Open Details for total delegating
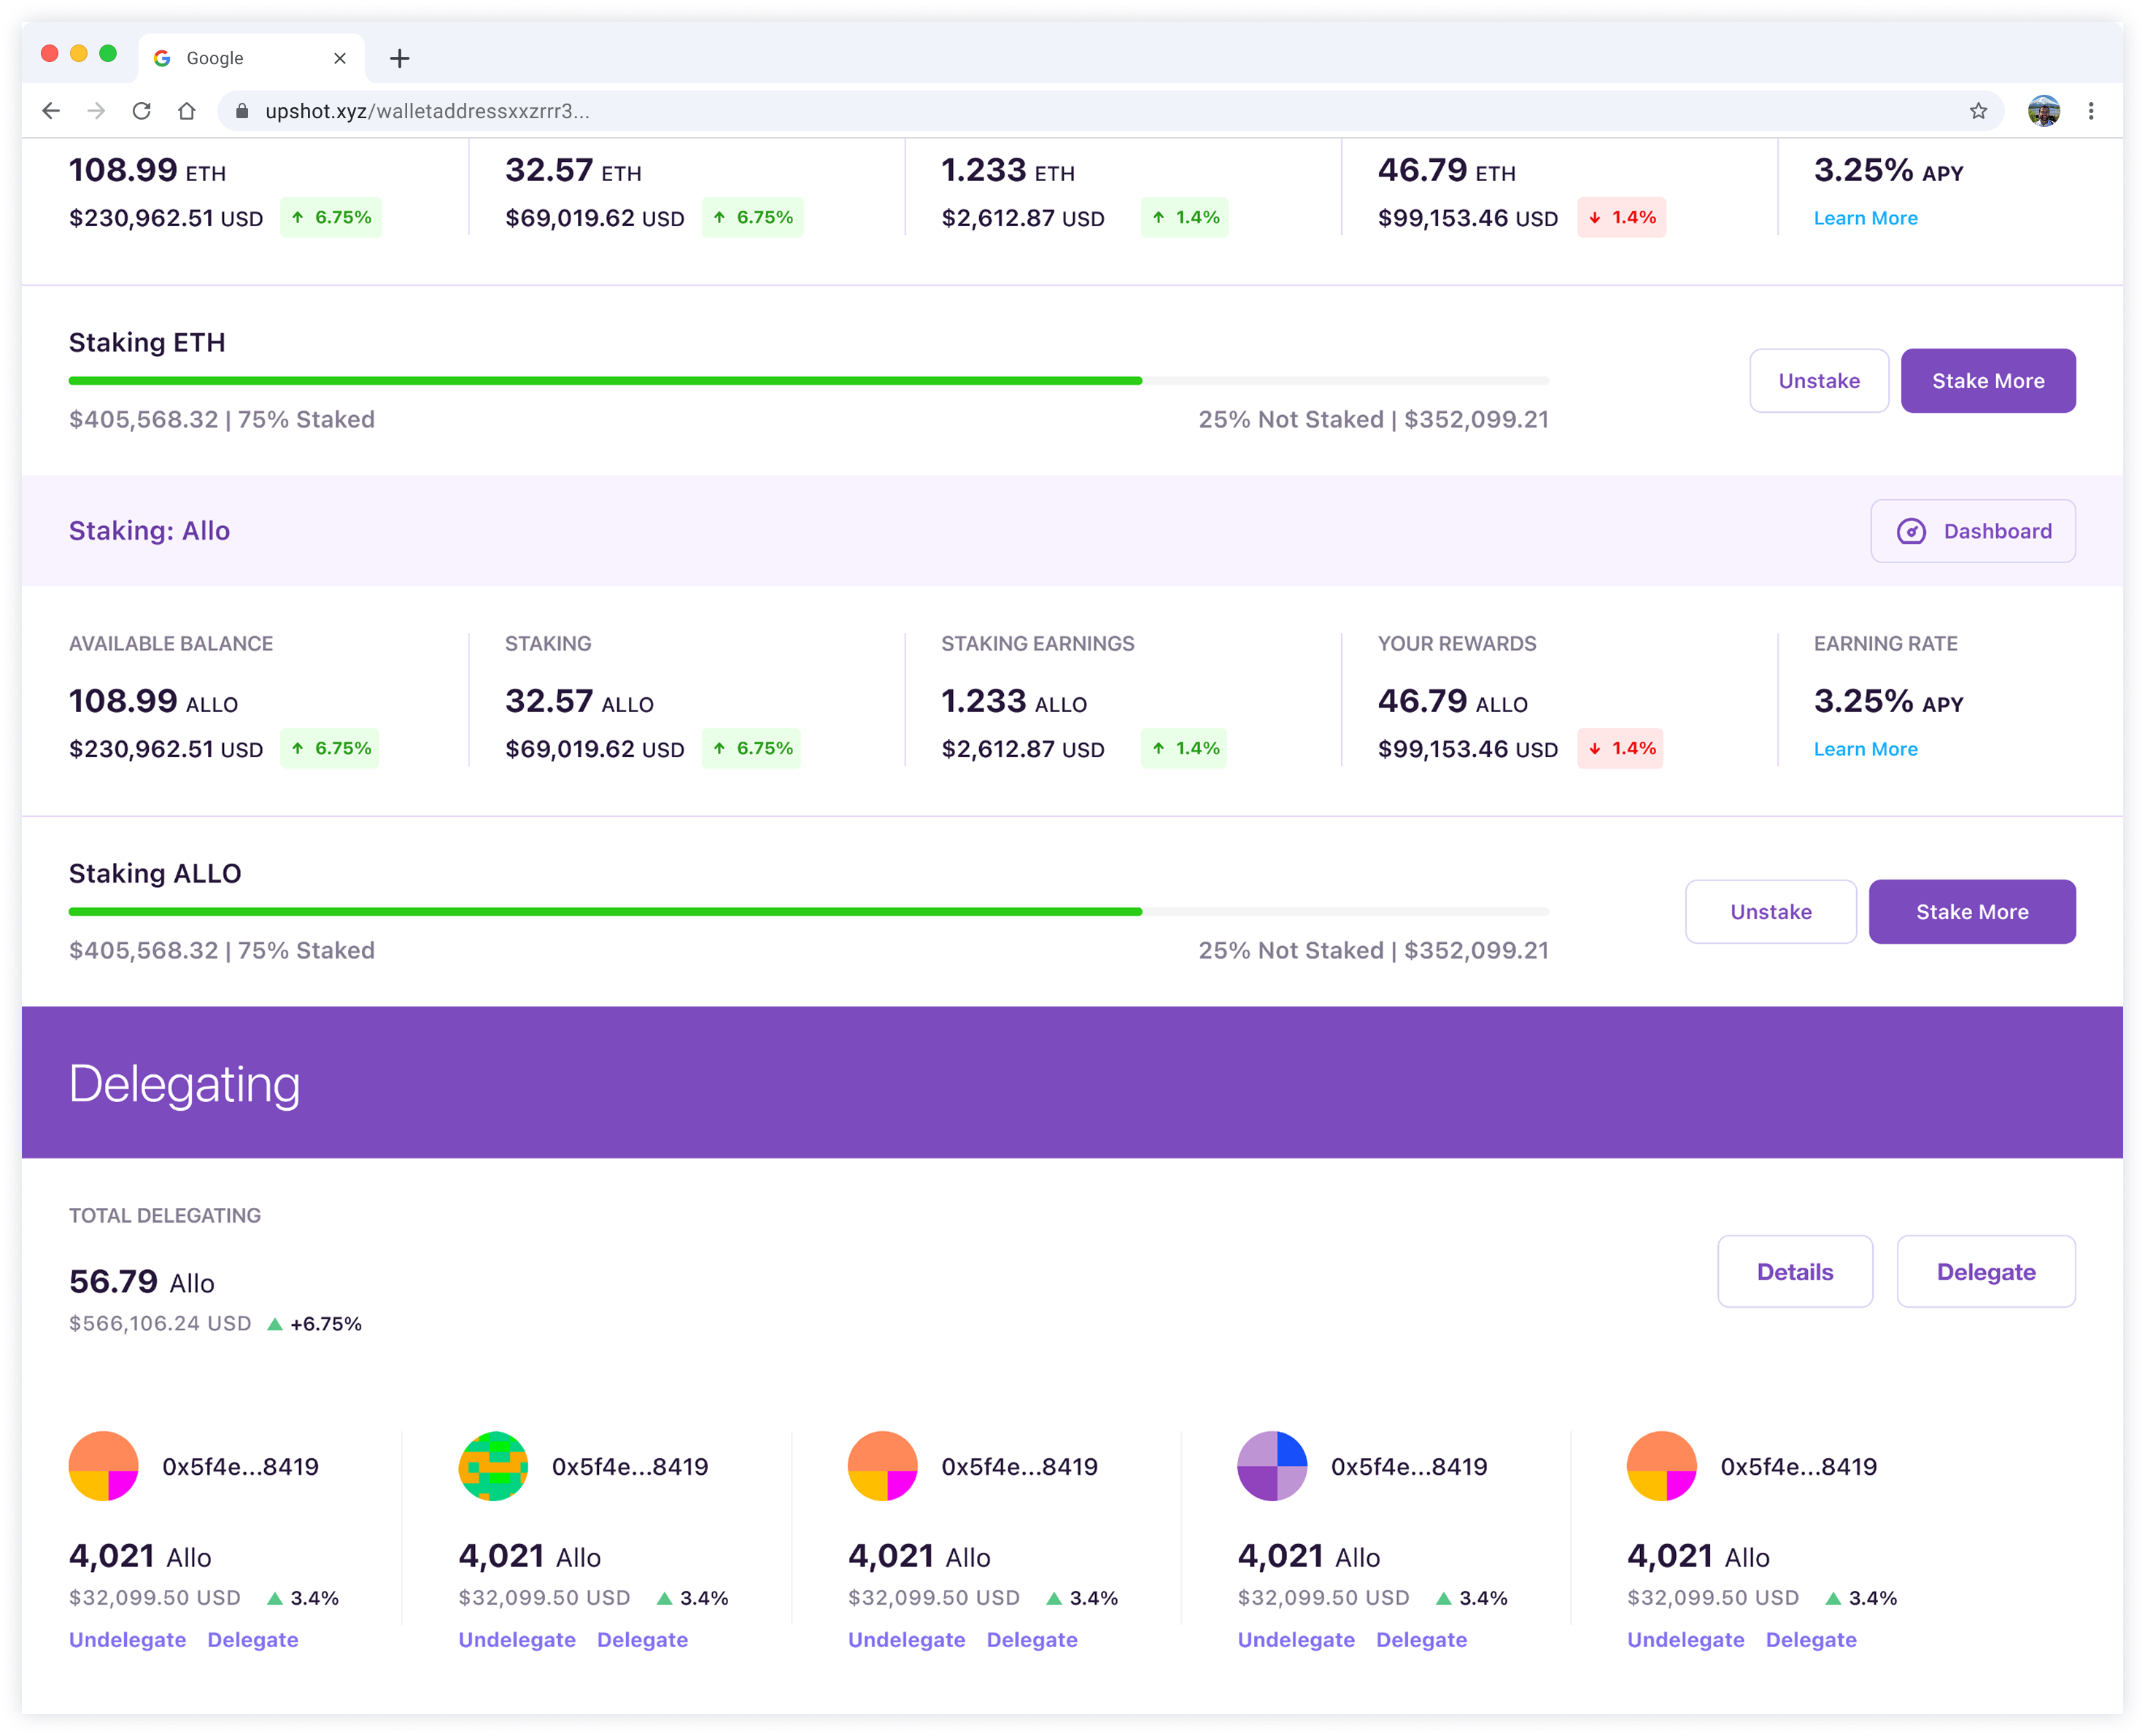The width and height of the screenshot is (2145, 1736). point(1794,1272)
